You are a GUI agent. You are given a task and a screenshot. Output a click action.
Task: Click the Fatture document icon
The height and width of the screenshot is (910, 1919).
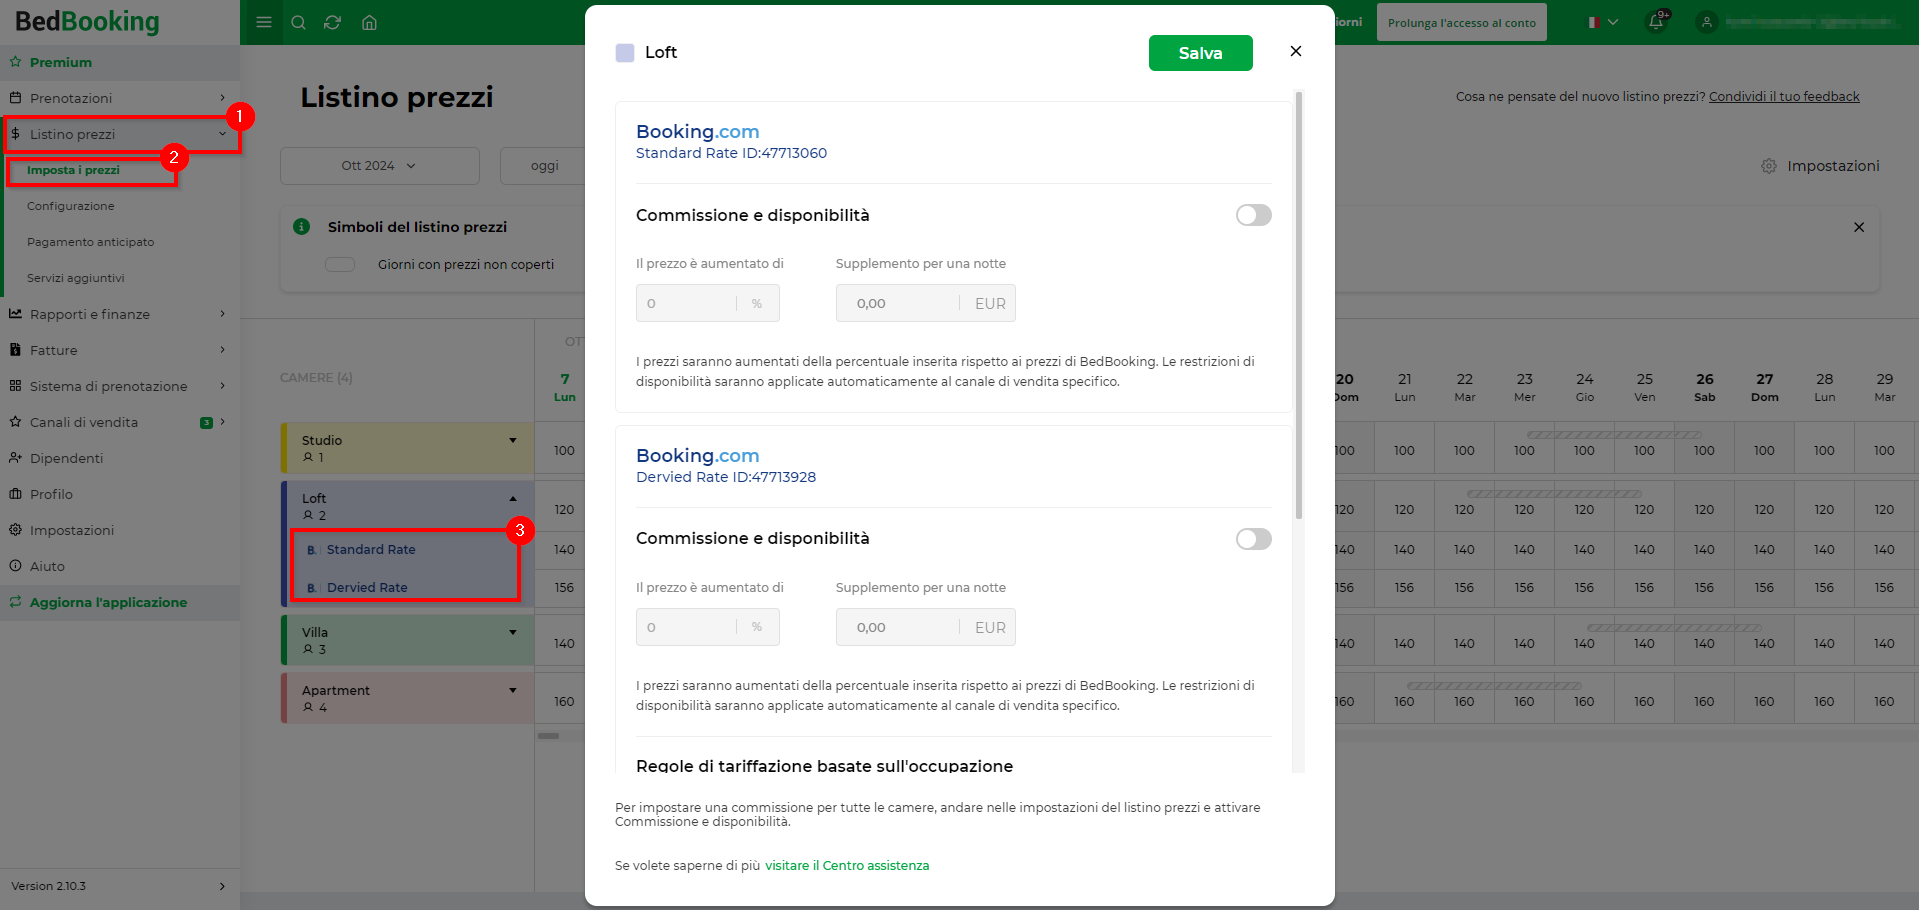point(15,350)
